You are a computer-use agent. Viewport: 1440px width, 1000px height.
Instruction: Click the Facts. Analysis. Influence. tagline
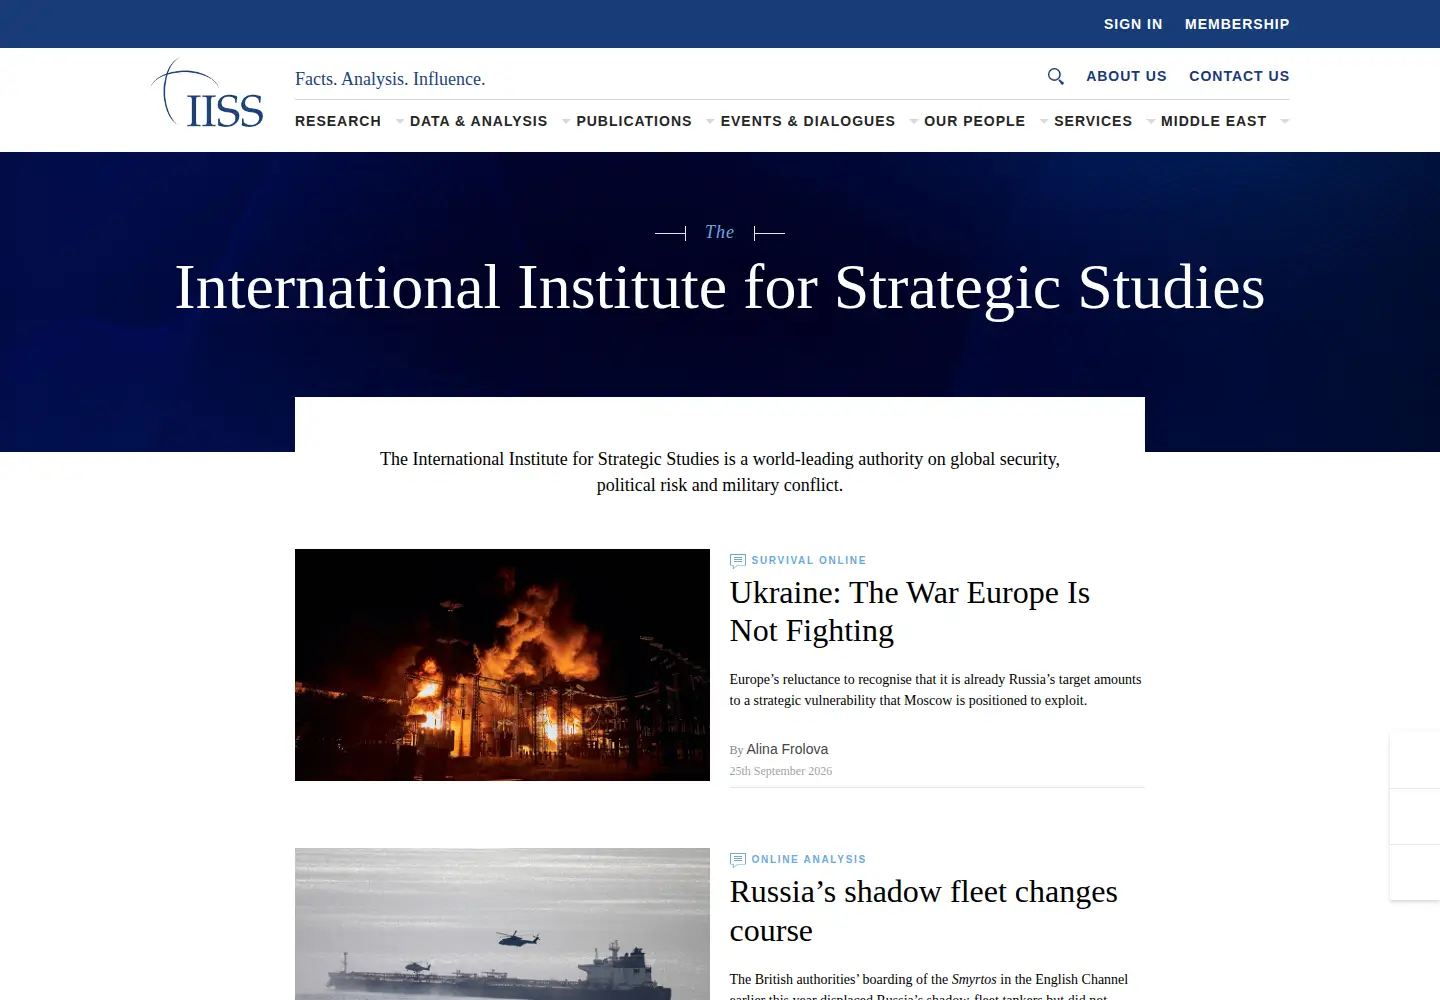tap(390, 79)
